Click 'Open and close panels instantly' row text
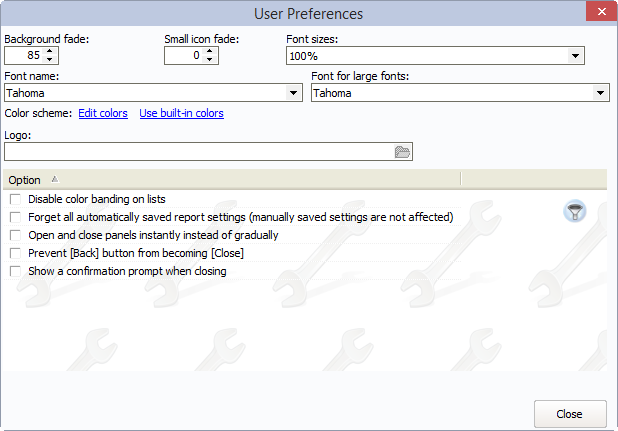618x431 pixels. (x=153, y=235)
